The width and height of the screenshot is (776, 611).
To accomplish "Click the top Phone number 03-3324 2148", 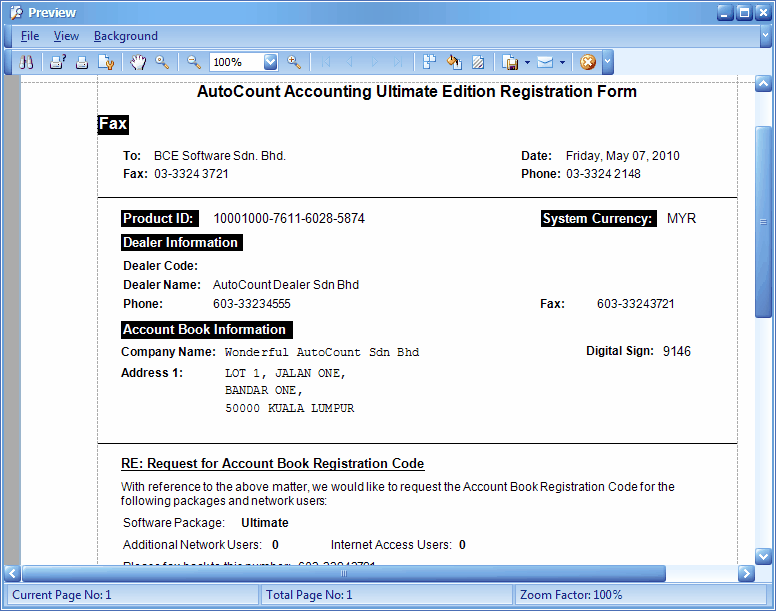I will 603,174.
